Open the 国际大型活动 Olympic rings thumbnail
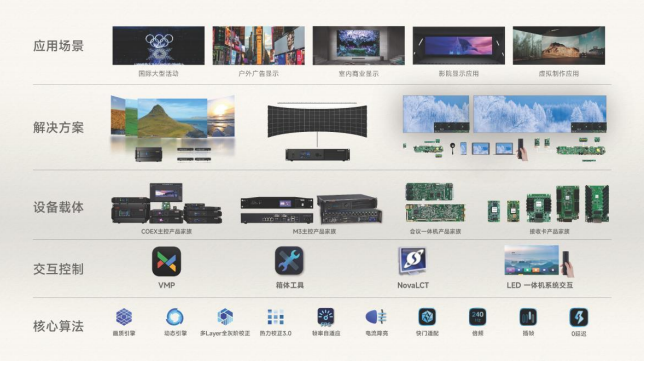The height and width of the screenshot is (367, 645). coord(158,46)
